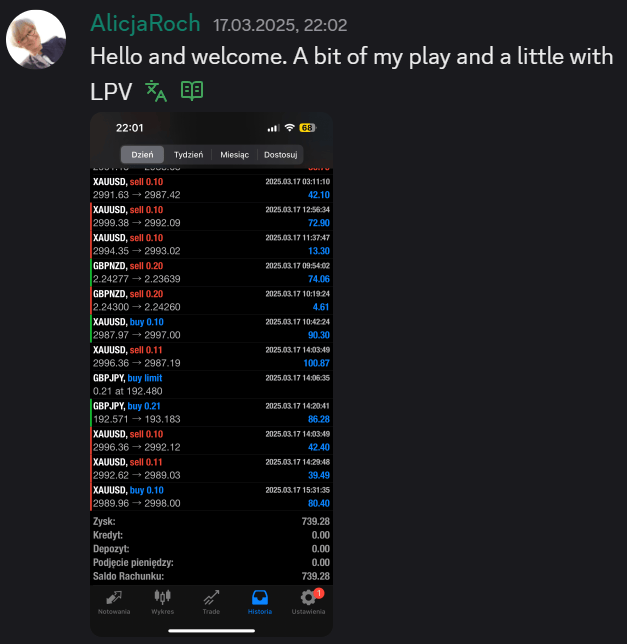Expand the GBPNZD sell 0.20 74.06 row
This screenshot has height=644, width=627.
[x=211, y=272]
